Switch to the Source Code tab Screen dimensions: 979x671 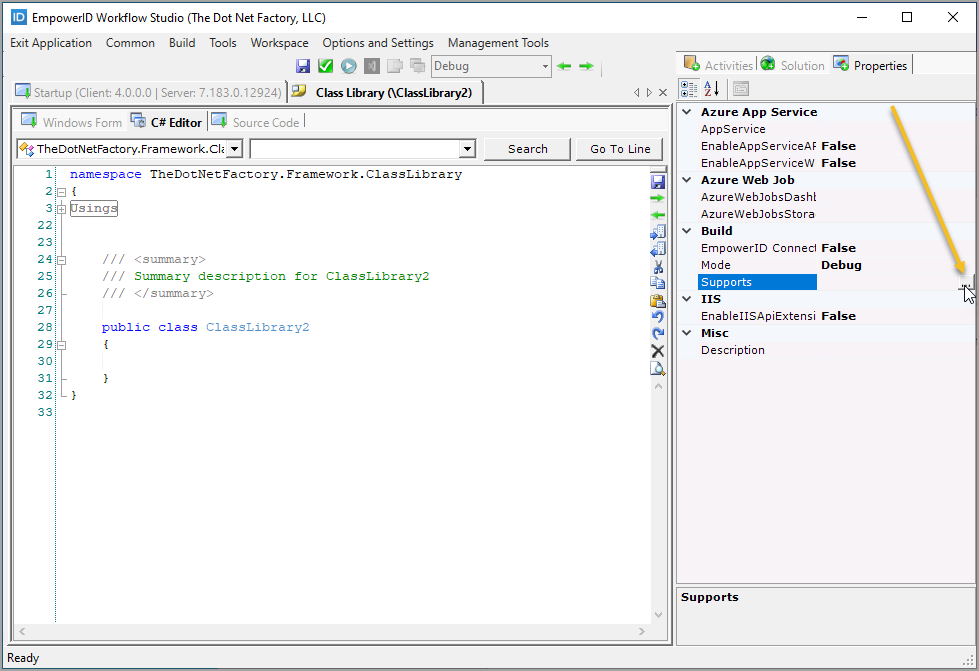pos(265,122)
